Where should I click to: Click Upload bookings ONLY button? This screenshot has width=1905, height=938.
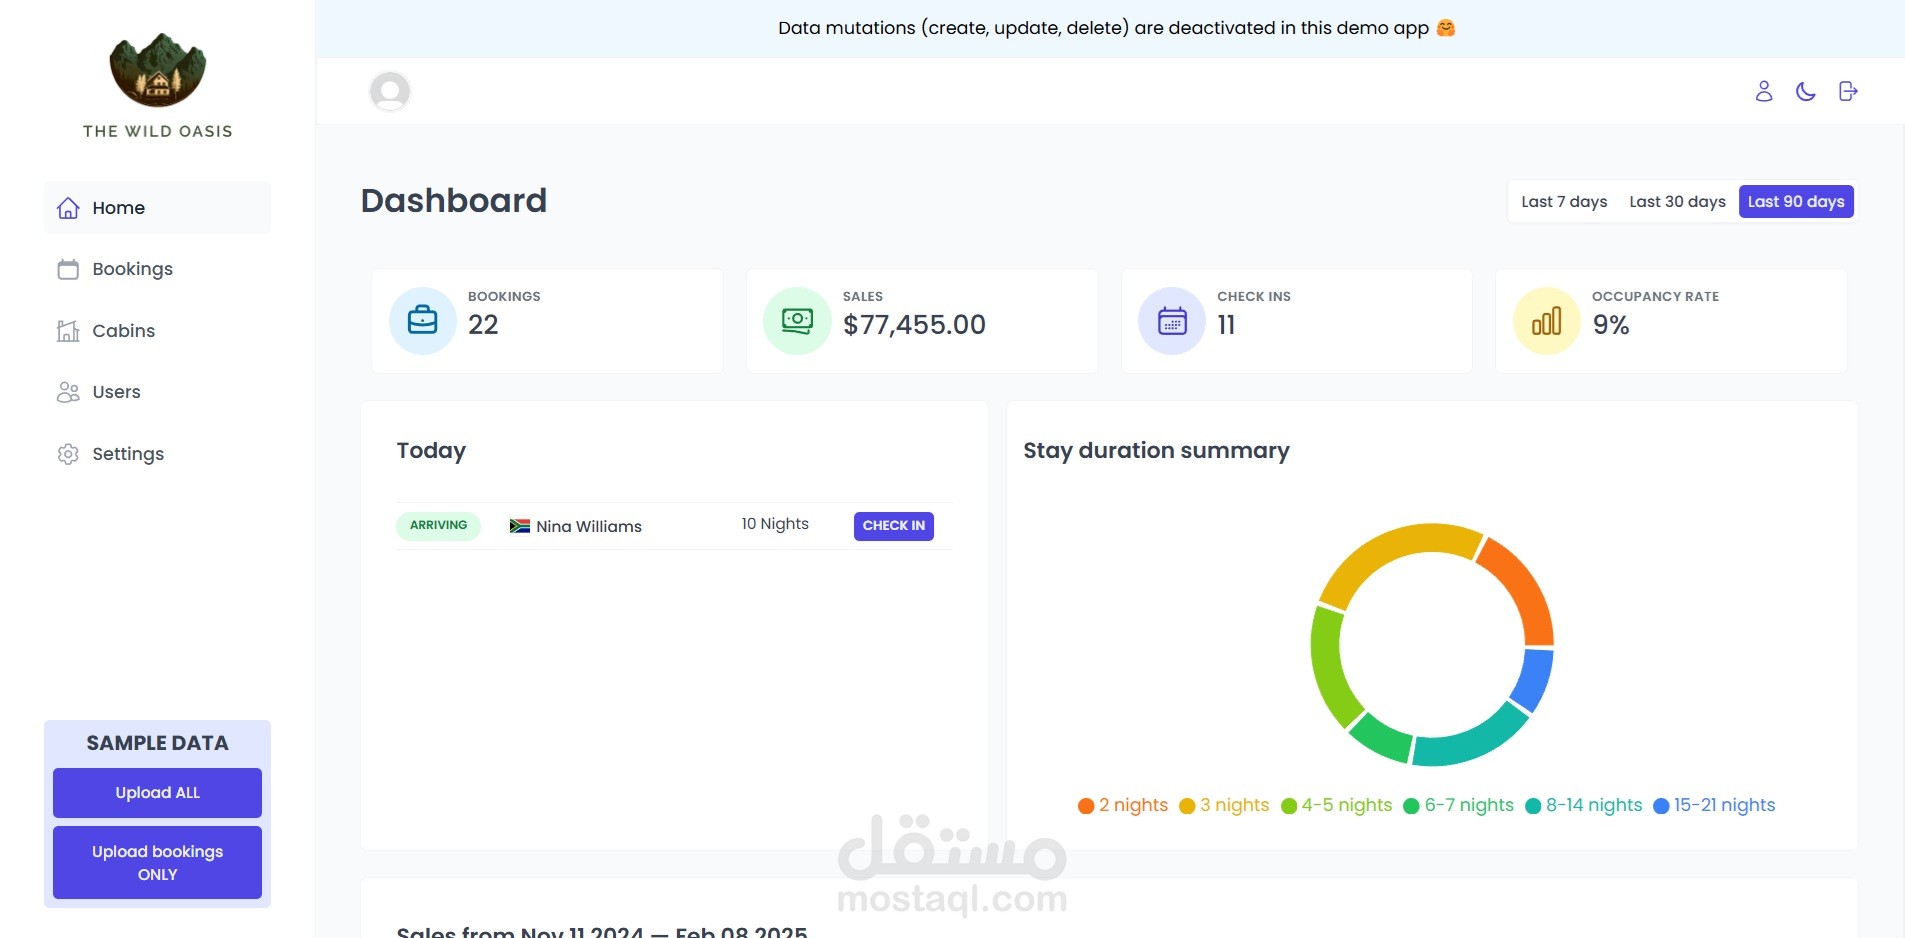pos(157,862)
